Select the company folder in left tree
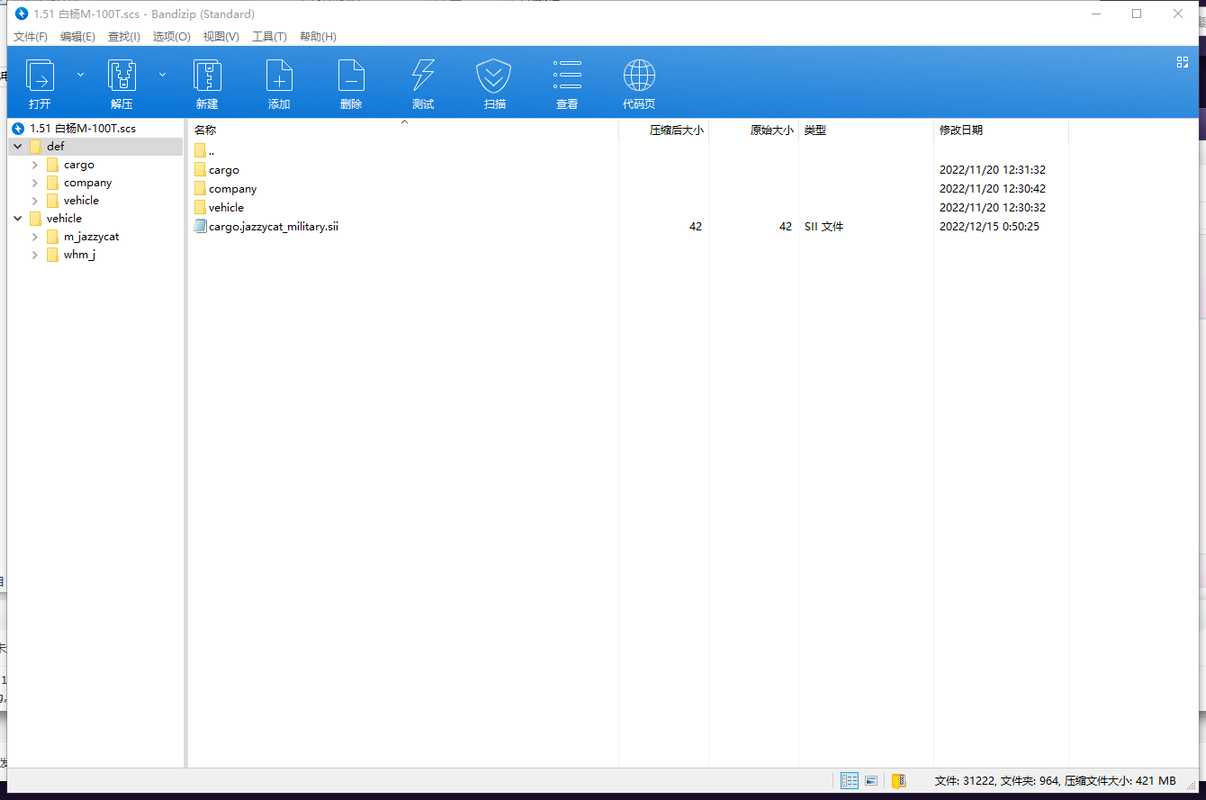1206x800 pixels. [x=88, y=183]
